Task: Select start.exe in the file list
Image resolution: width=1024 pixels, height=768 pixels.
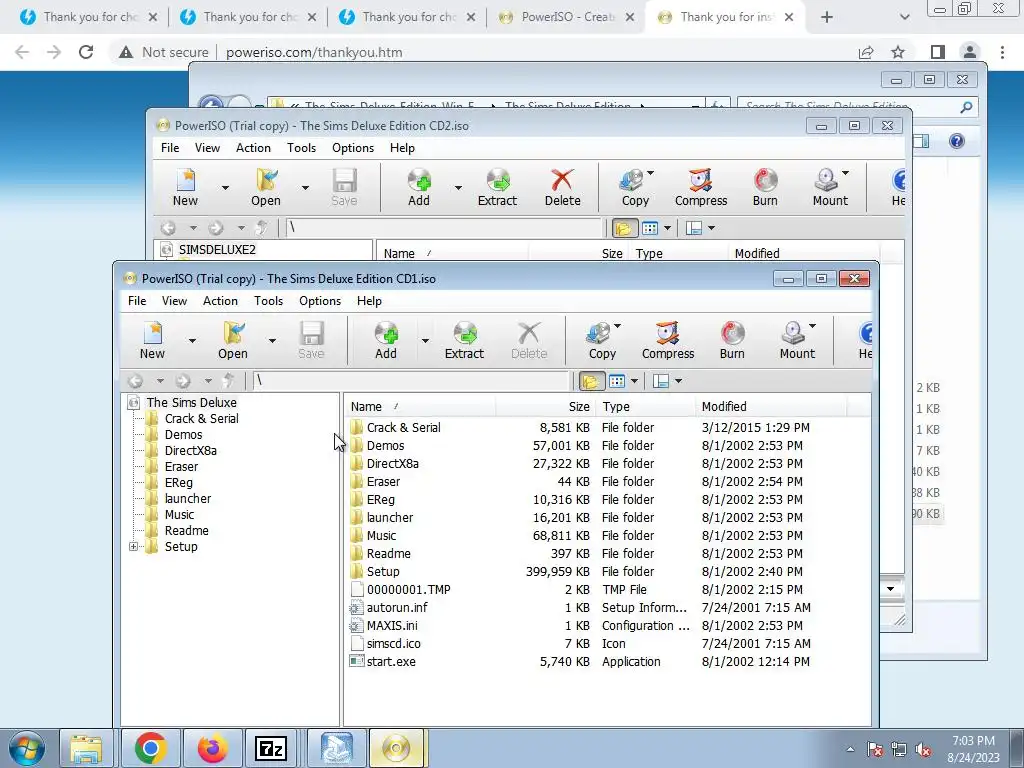Action: pyautogui.click(x=391, y=662)
